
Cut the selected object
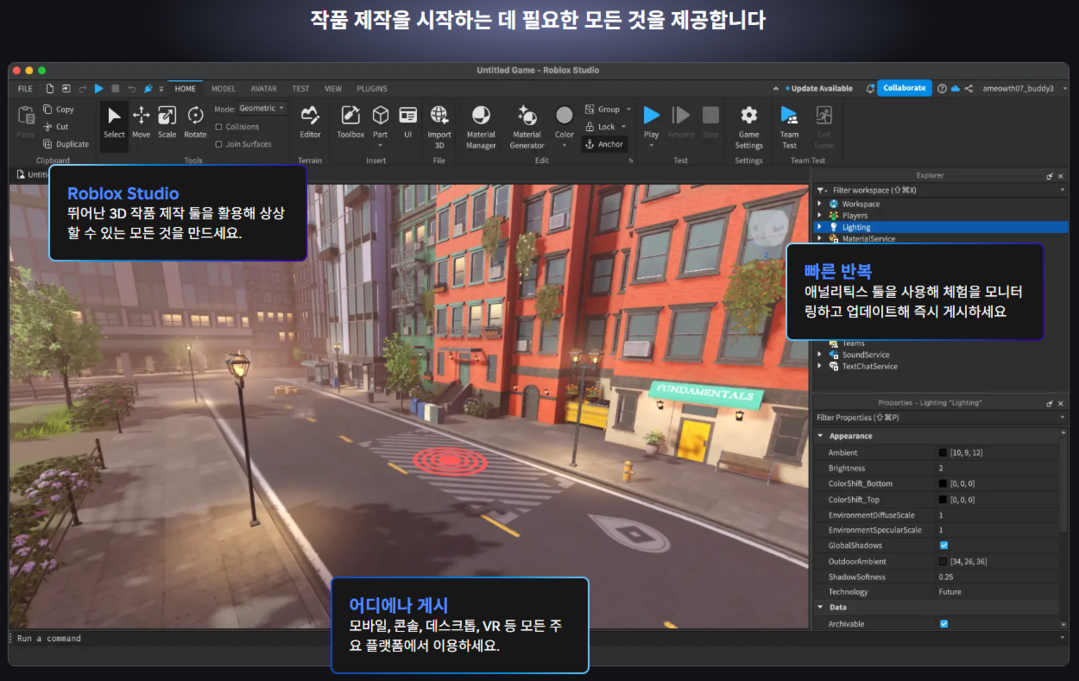point(56,127)
